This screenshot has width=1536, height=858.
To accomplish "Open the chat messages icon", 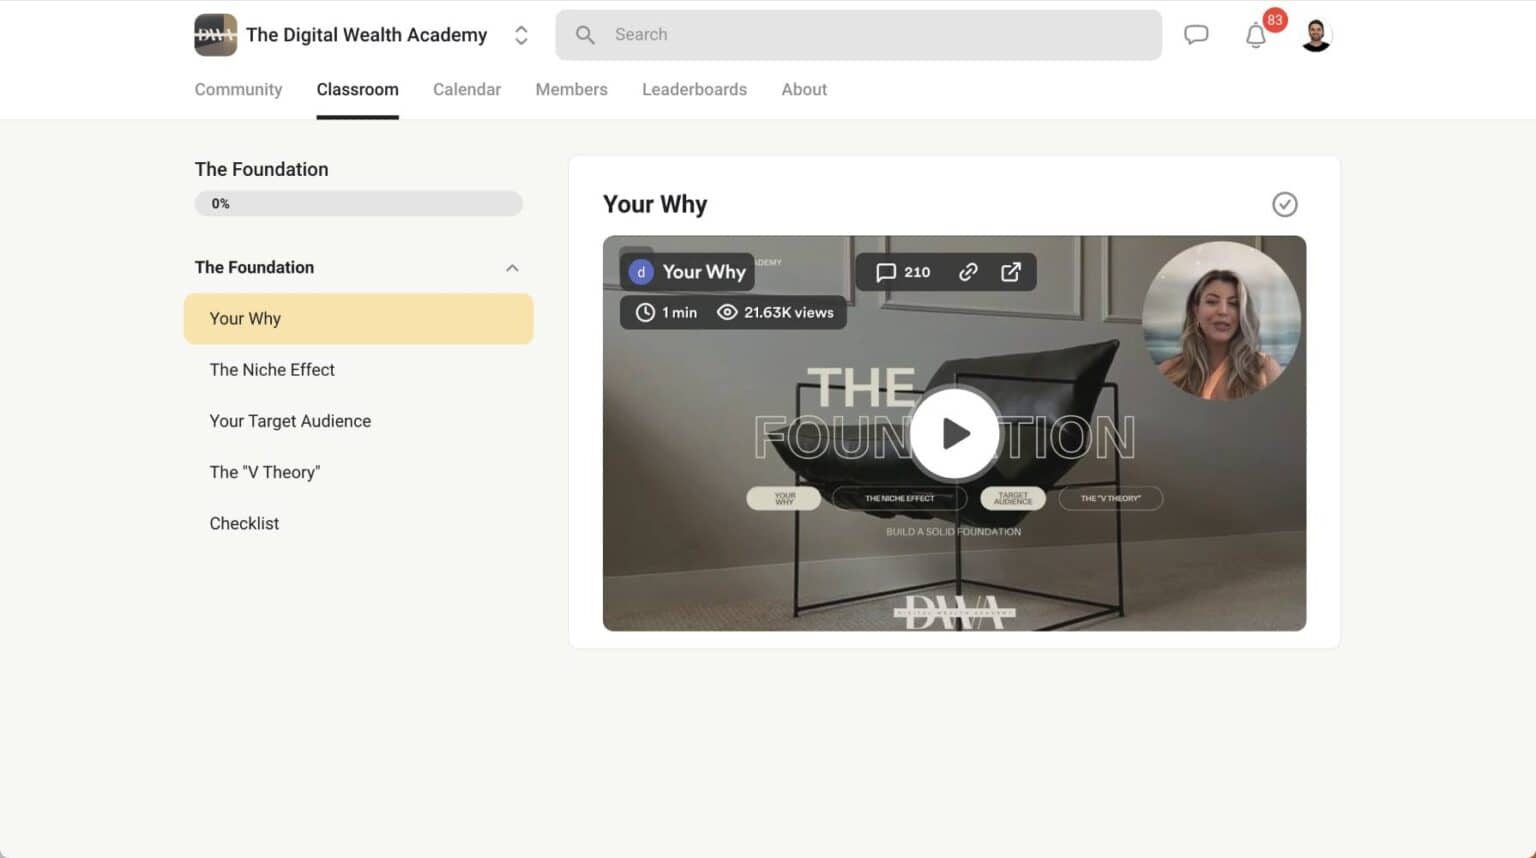I will click(x=1196, y=33).
